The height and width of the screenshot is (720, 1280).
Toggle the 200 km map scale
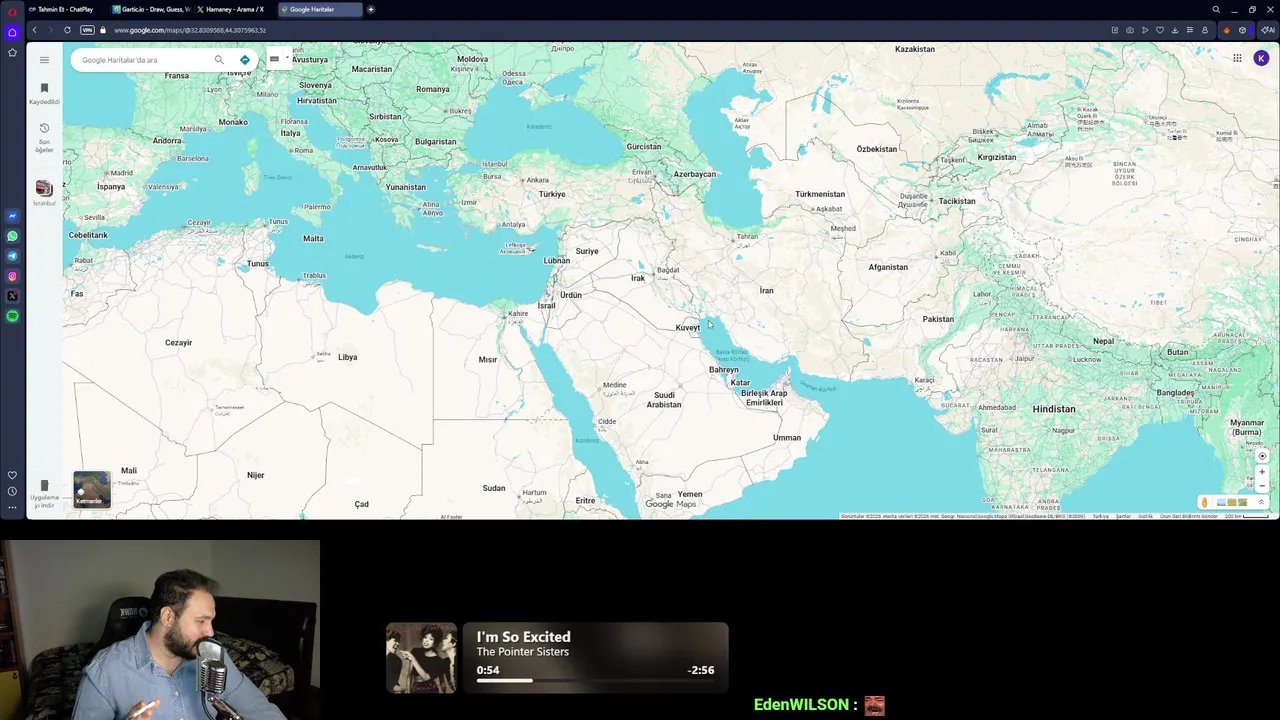click(x=1247, y=516)
